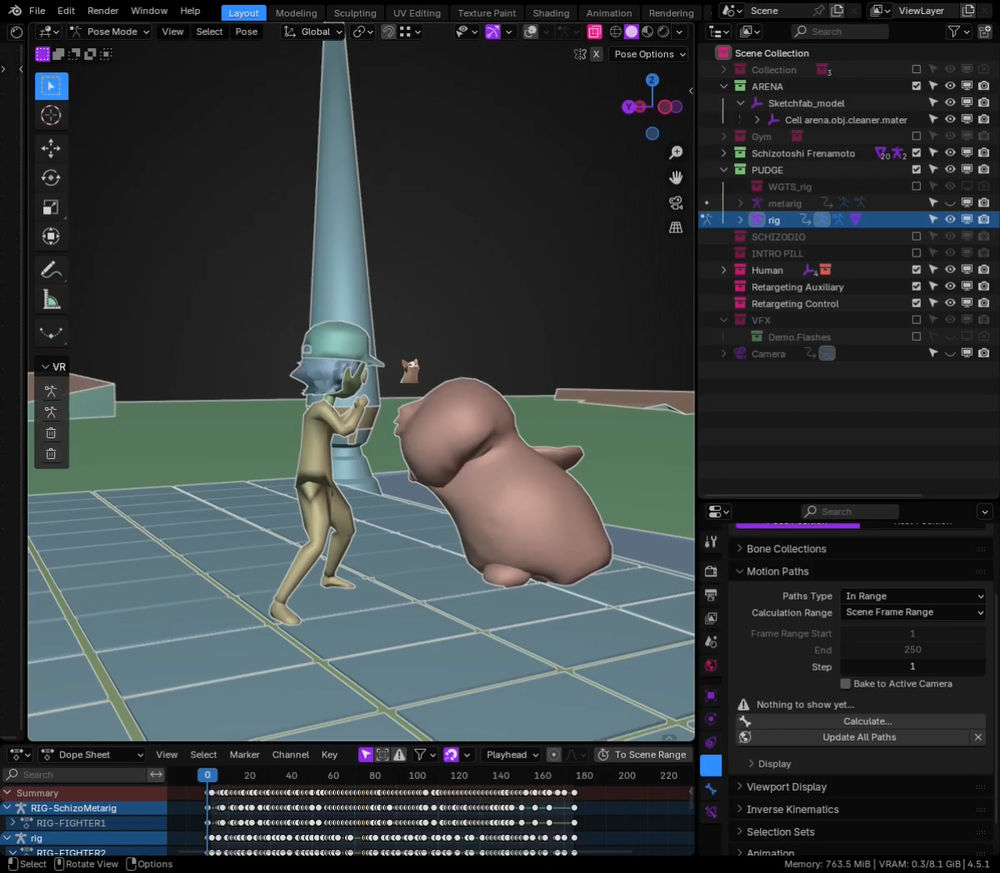This screenshot has height=873, width=1000.
Task: Expand the Bone Collections panel
Action: coord(786,548)
